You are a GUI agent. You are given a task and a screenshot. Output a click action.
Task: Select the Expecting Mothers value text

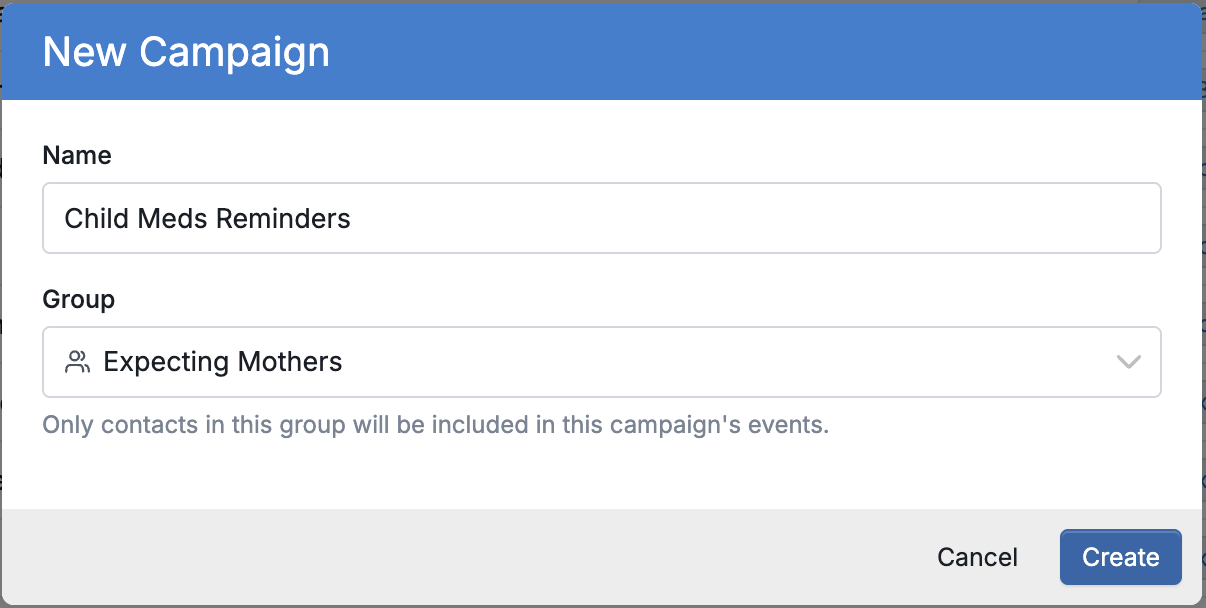coord(223,362)
